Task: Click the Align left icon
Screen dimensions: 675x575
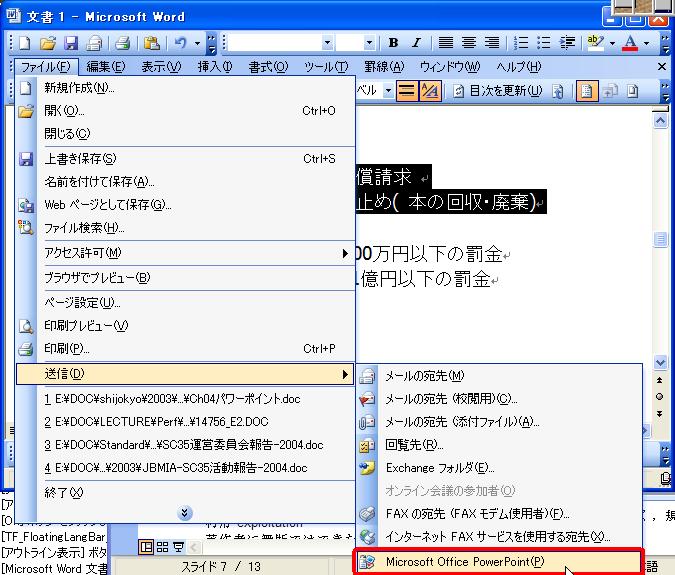Action: pyautogui.click(x=446, y=43)
